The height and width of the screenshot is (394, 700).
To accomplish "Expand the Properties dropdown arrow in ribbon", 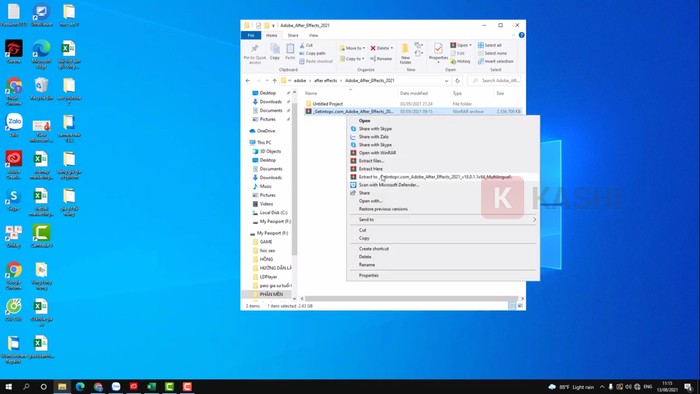I will click(438, 62).
